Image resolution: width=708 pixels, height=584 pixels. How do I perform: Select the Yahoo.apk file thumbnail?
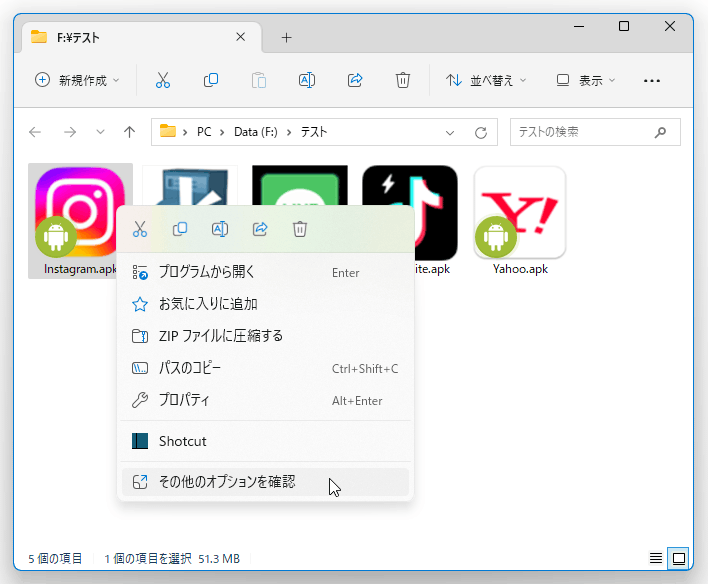tap(520, 212)
